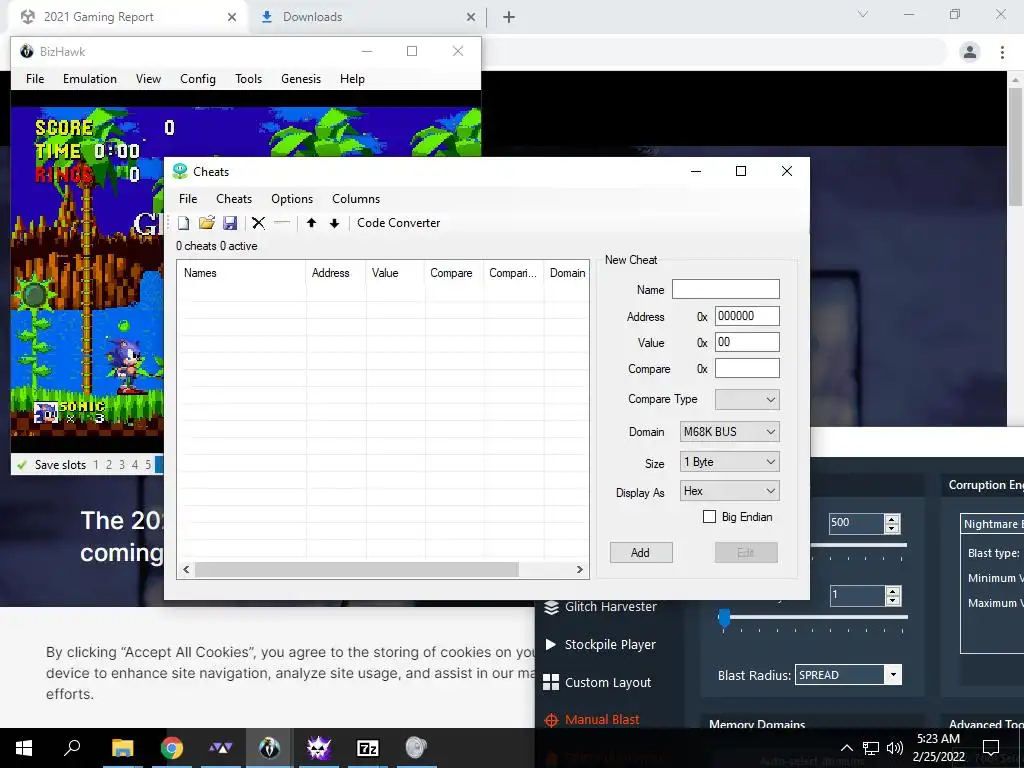
Task: Close the 2021 Gaming Report tab
Action: [232, 17]
